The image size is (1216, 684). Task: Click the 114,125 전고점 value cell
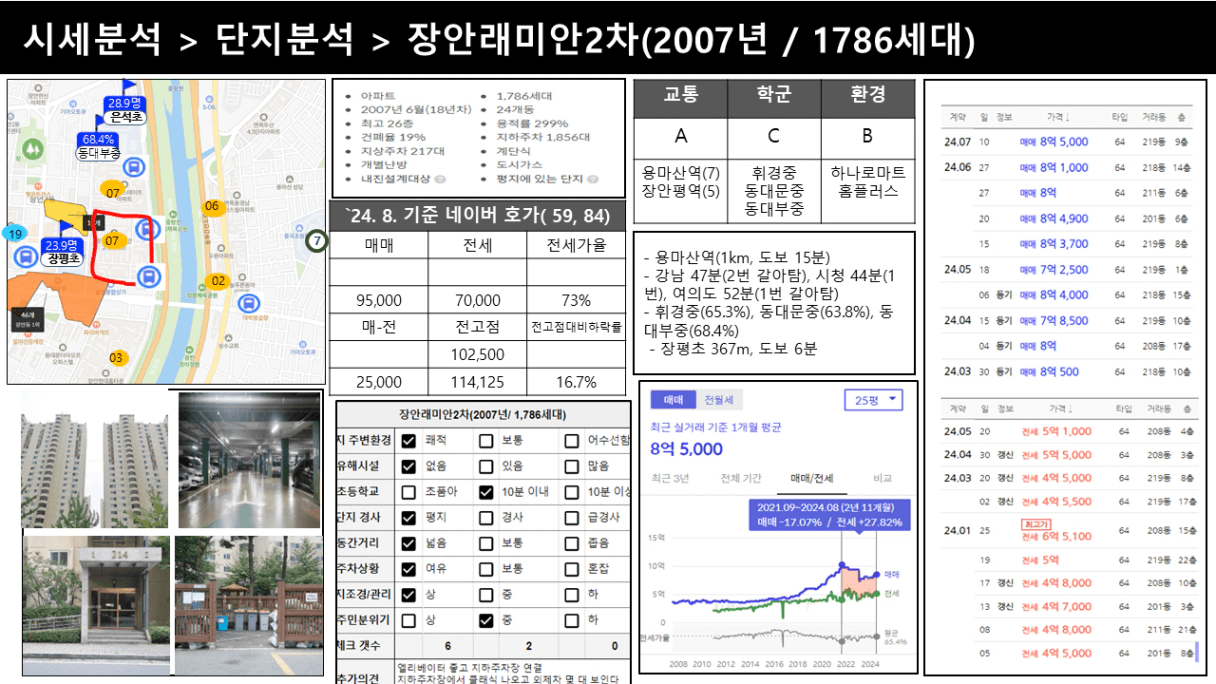(x=478, y=382)
